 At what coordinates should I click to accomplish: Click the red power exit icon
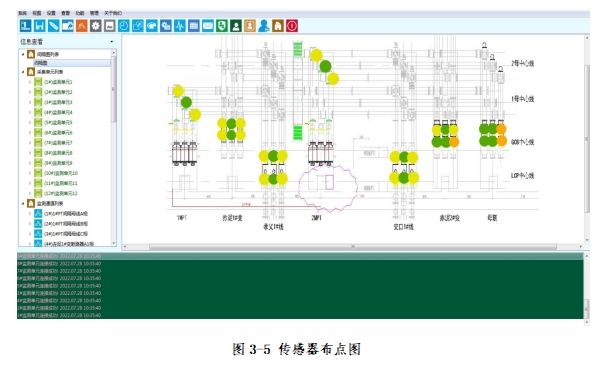coord(292,26)
